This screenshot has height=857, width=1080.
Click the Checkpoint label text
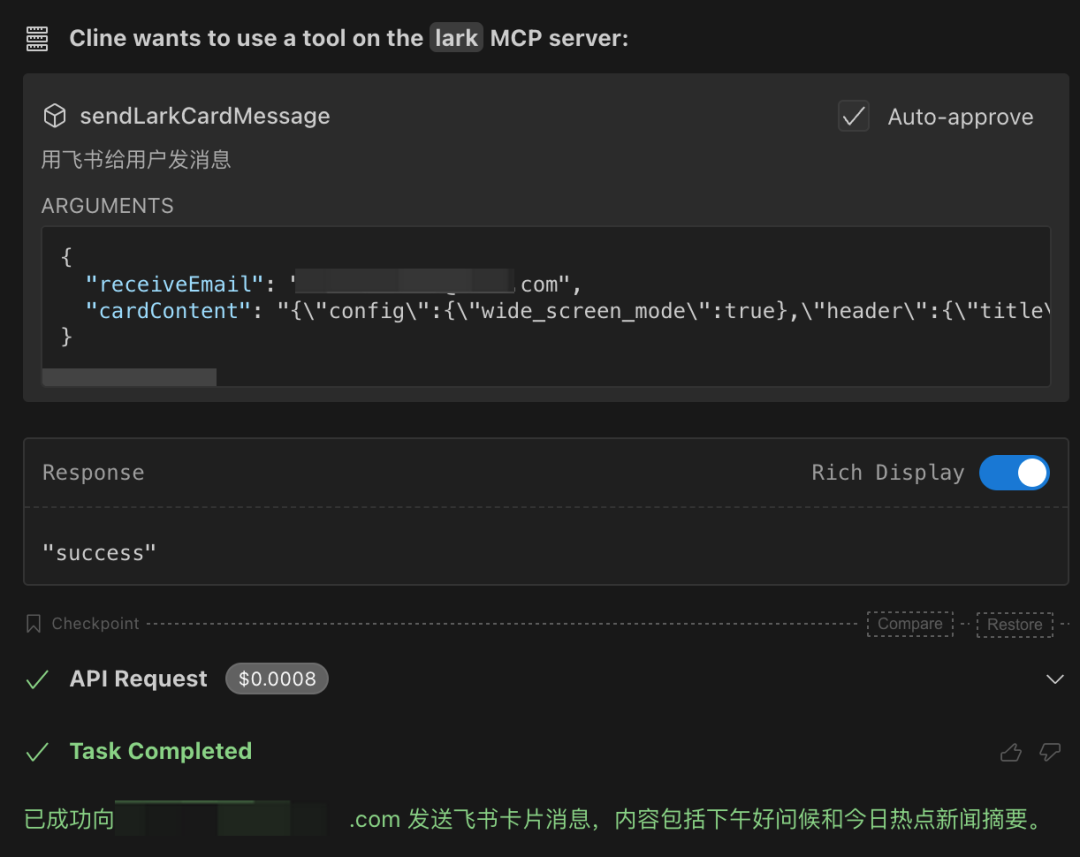point(95,623)
